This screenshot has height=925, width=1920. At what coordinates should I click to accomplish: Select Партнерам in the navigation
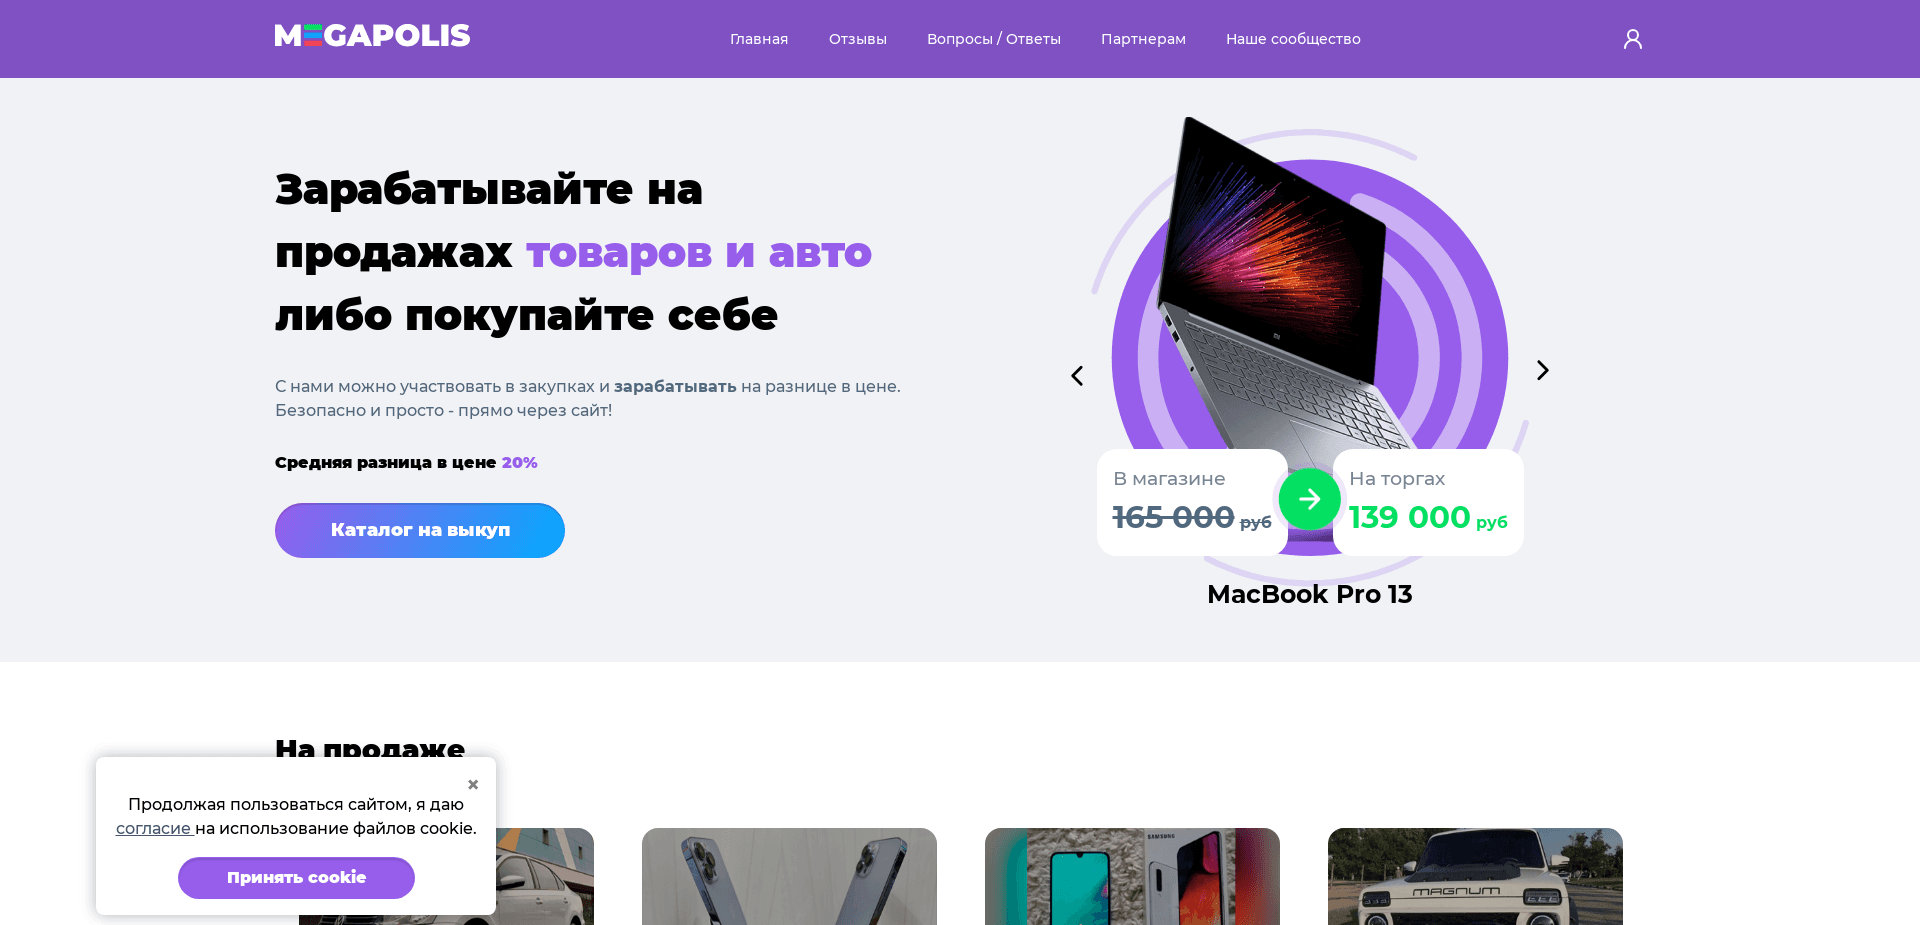(1143, 39)
